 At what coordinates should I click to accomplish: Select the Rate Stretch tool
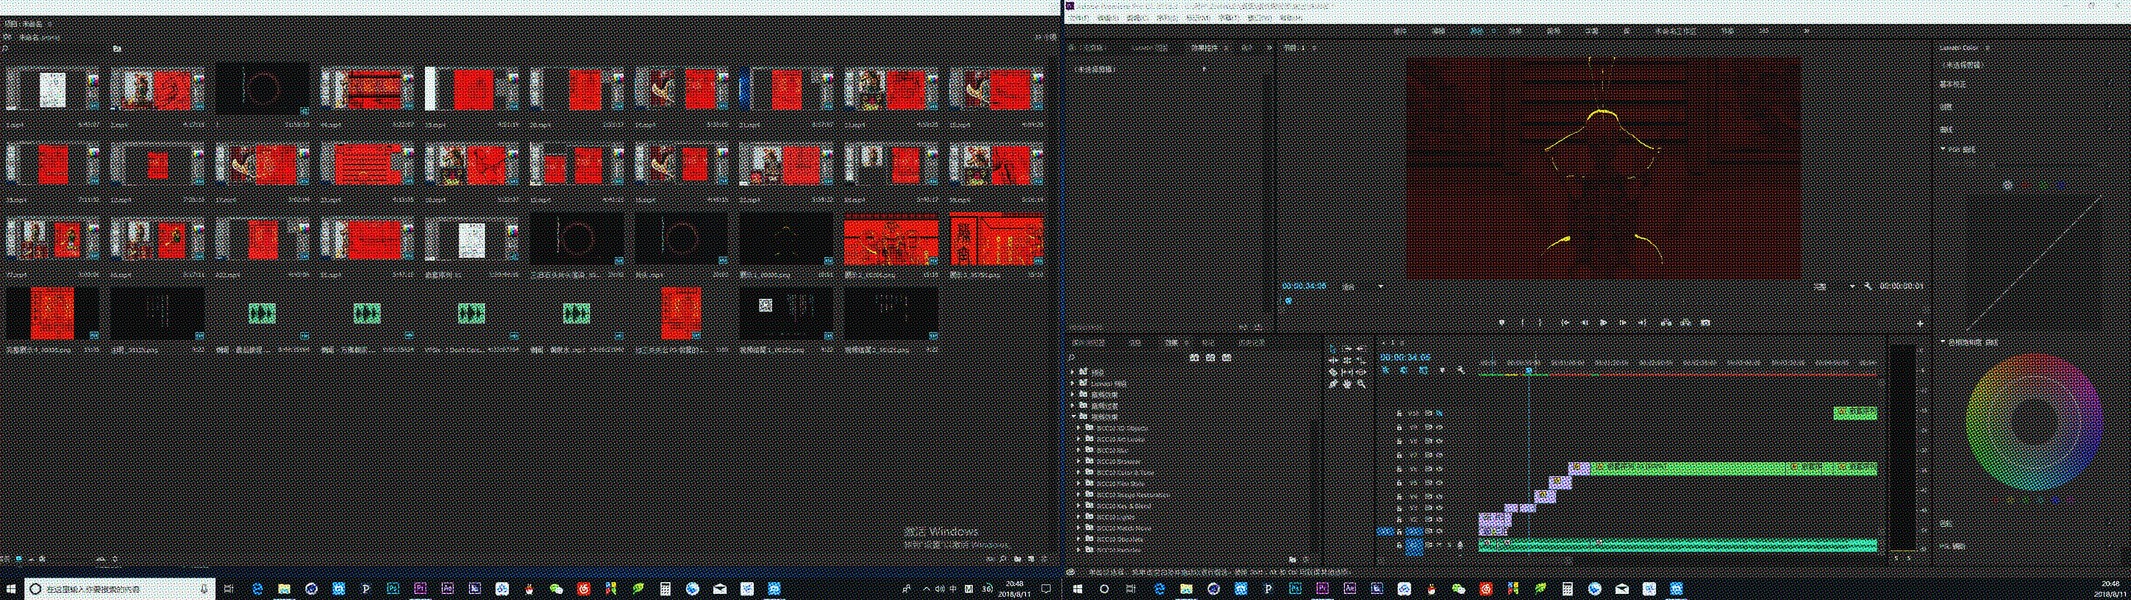[x=1362, y=361]
